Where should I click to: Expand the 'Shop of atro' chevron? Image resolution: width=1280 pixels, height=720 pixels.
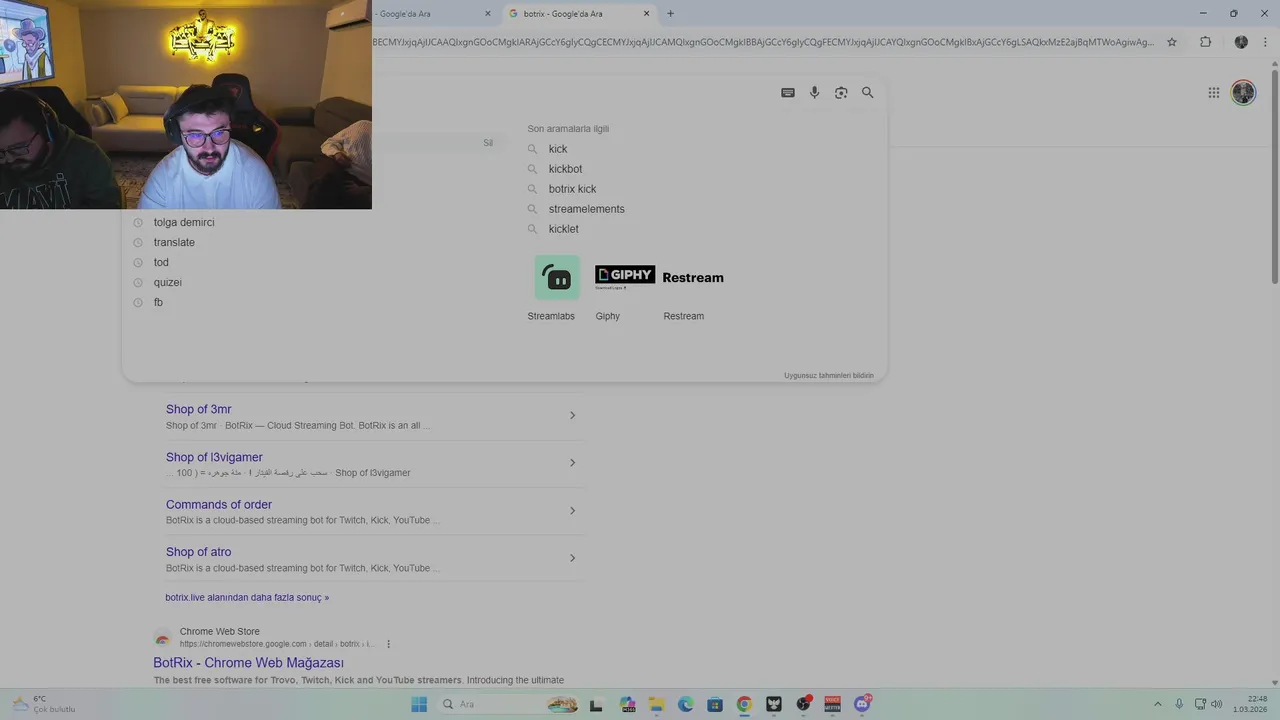coord(572,558)
